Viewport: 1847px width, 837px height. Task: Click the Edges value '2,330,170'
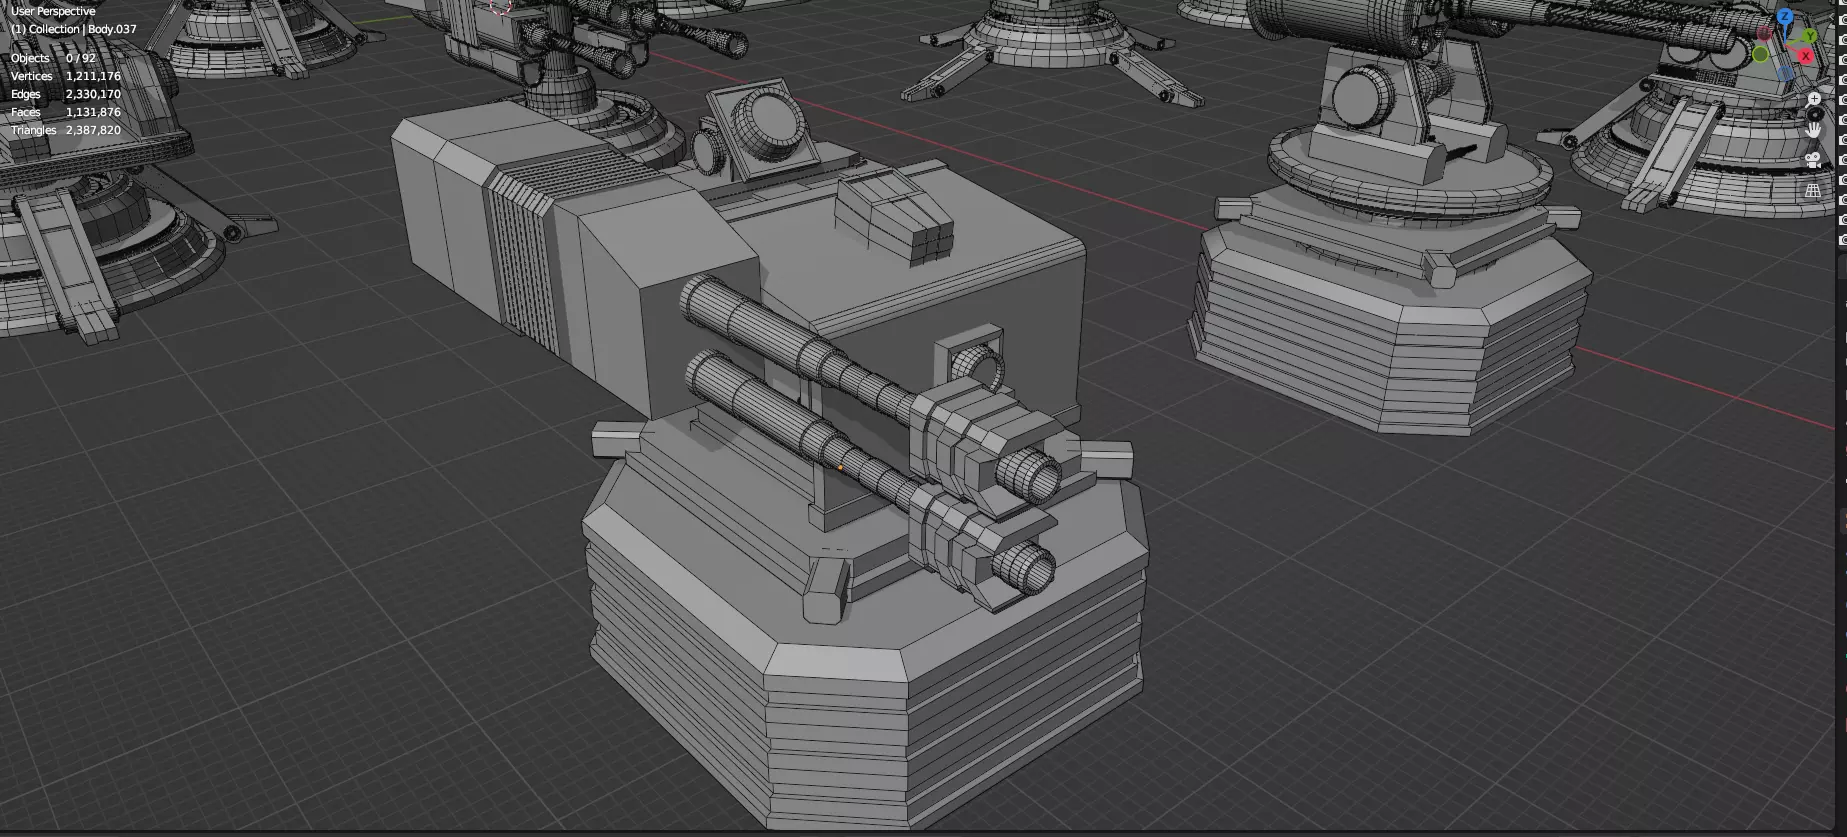(93, 94)
